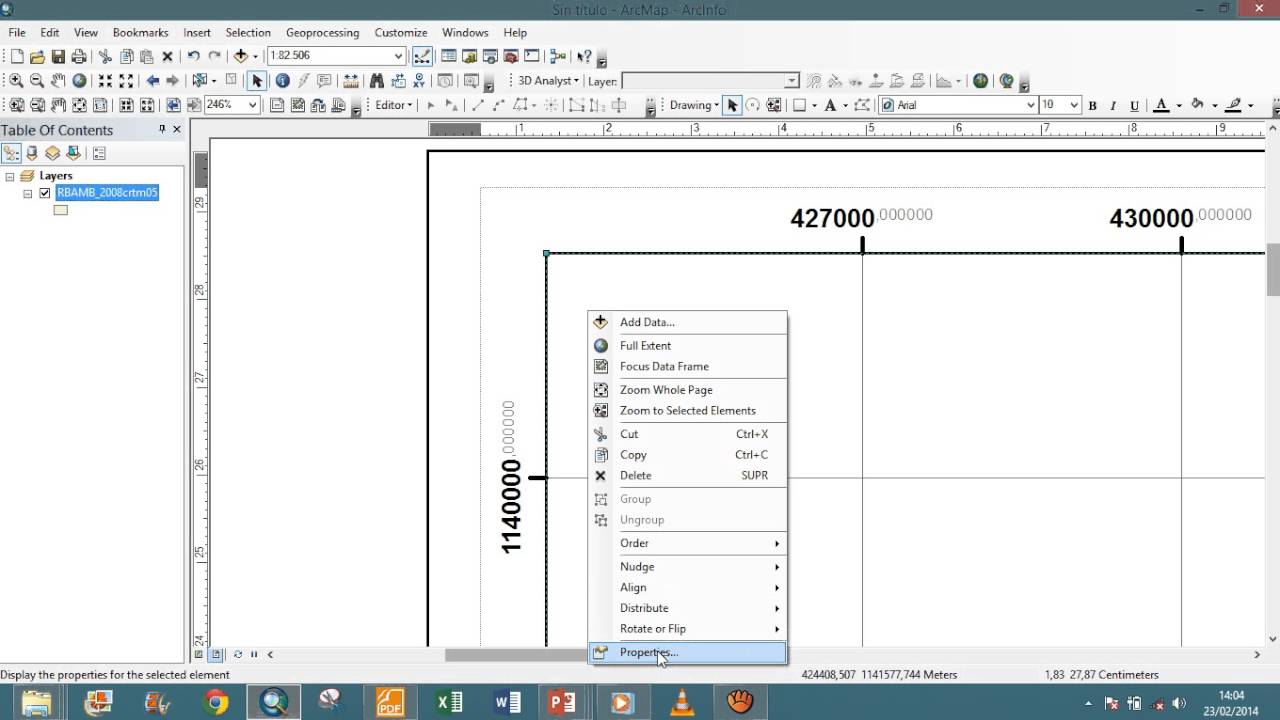
Task: Select the Identify tool
Action: 282,81
